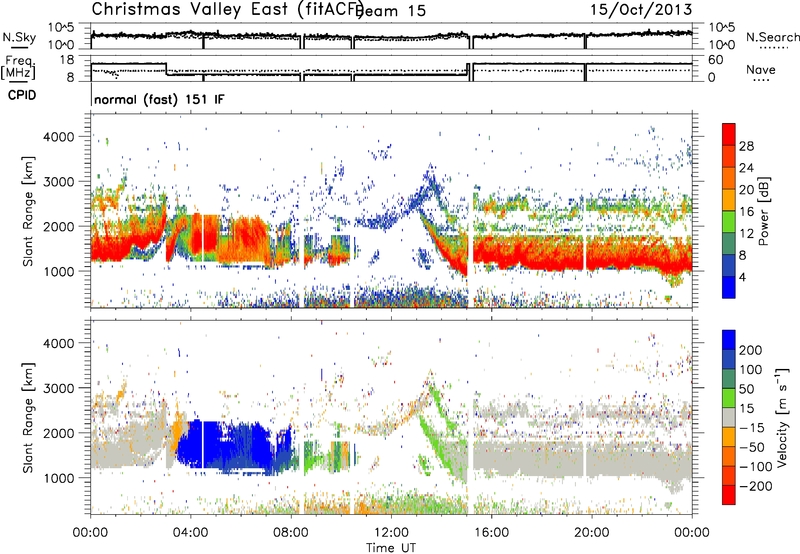The width and height of the screenshot is (800, 554).
Task: Click the 'N.Search' legend label
Action: point(772,37)
